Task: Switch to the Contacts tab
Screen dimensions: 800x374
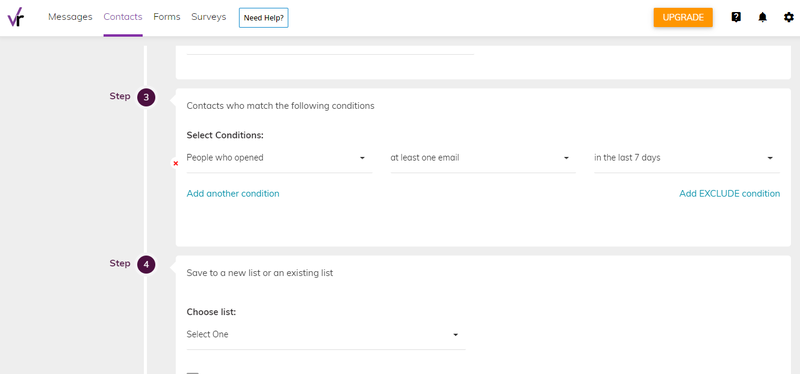Action: coord(123,17)
